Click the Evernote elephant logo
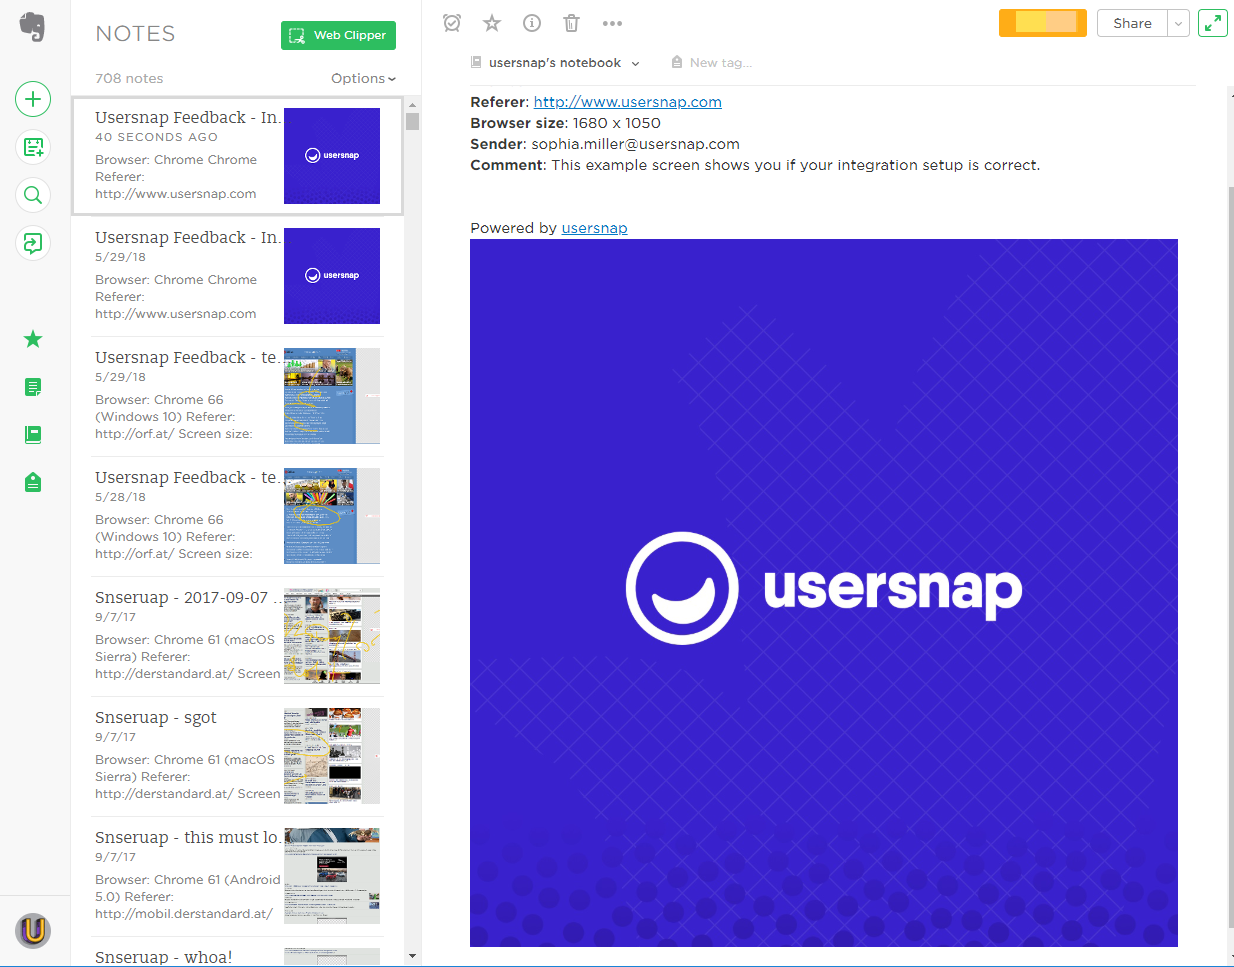 33,26
